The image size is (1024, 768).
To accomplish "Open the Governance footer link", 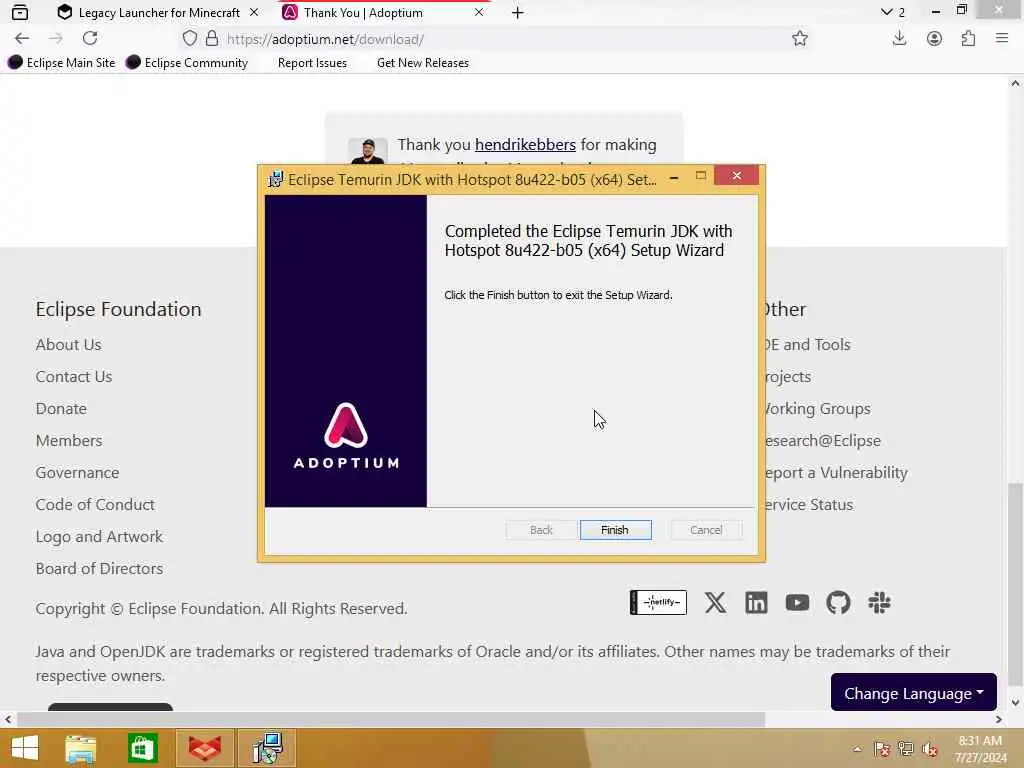I will 78,472.
